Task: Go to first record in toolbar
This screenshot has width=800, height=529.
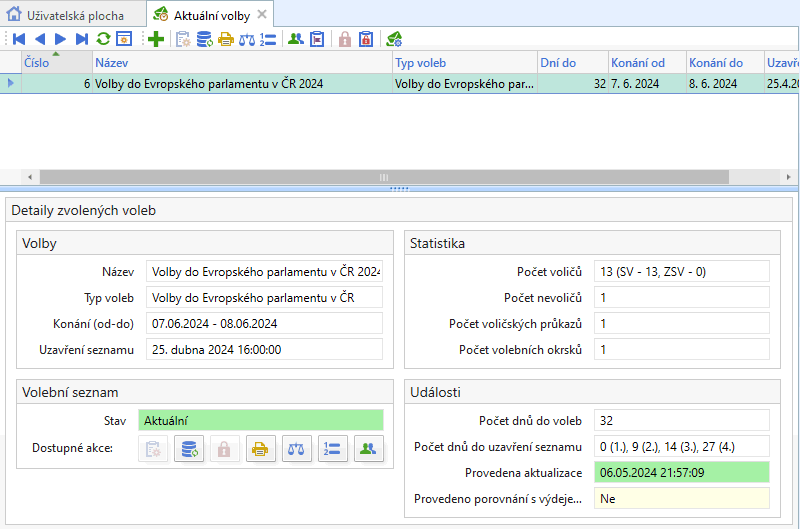Action: click(18, 39)
